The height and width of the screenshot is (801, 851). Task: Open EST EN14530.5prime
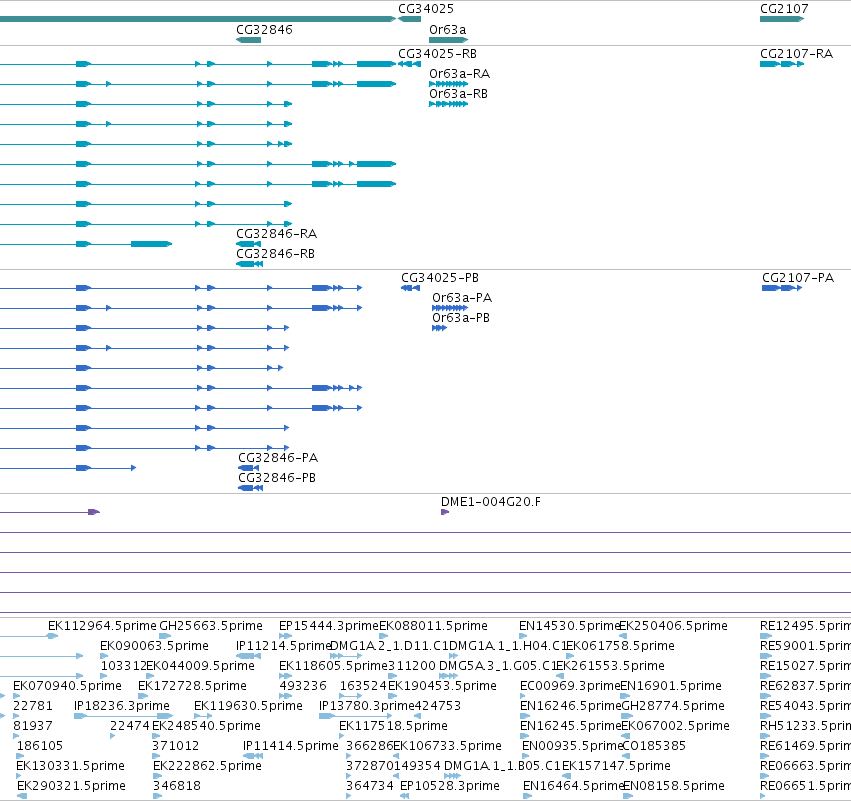pyautogui.click(x=569, y=626)
